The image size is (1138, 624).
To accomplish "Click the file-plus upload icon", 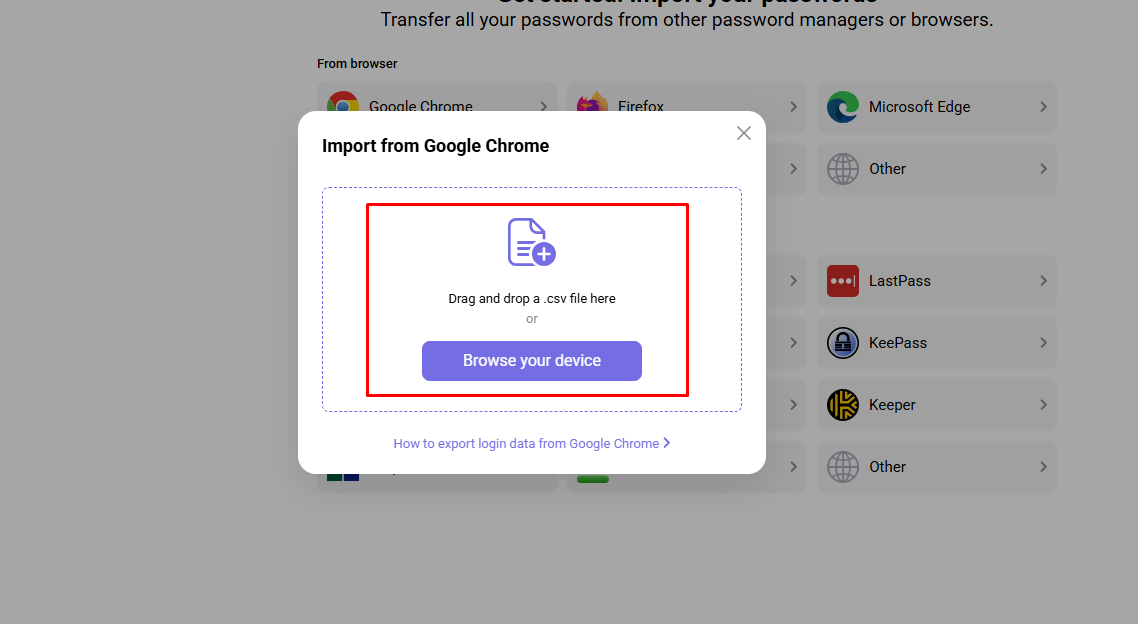I will (x=531, y=242).
